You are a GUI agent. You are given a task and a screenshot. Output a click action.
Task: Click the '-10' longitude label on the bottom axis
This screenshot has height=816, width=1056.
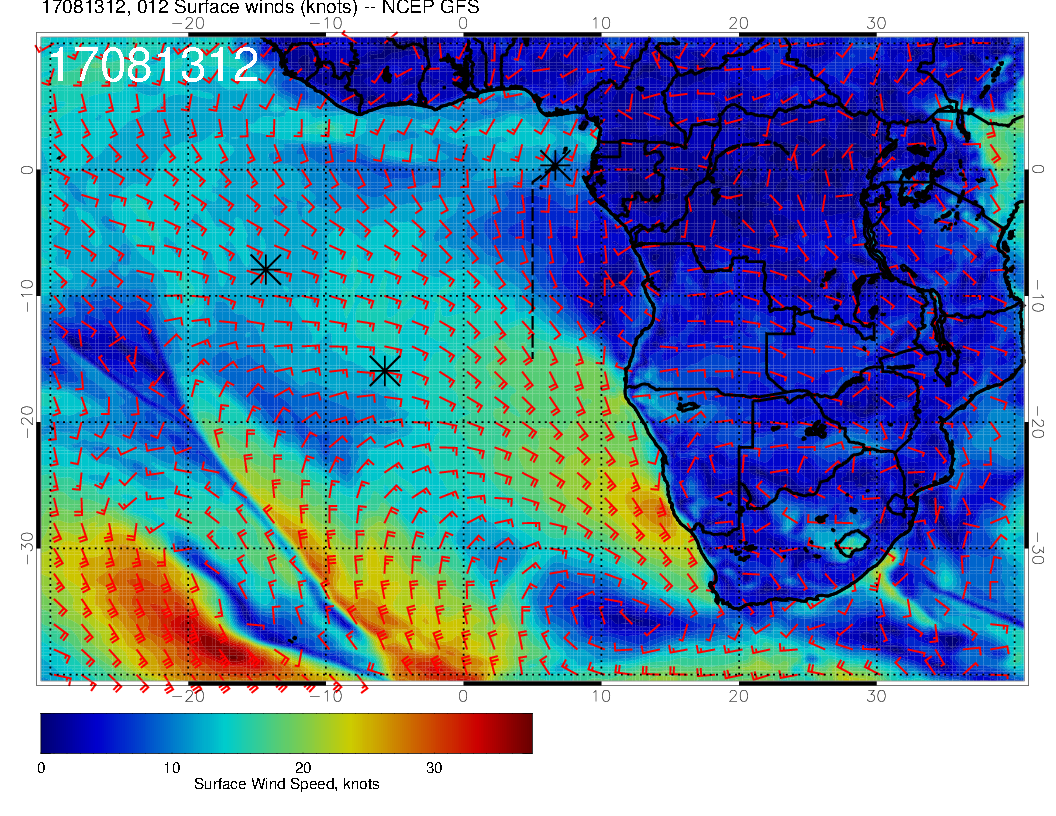click(x=326, y=696)
